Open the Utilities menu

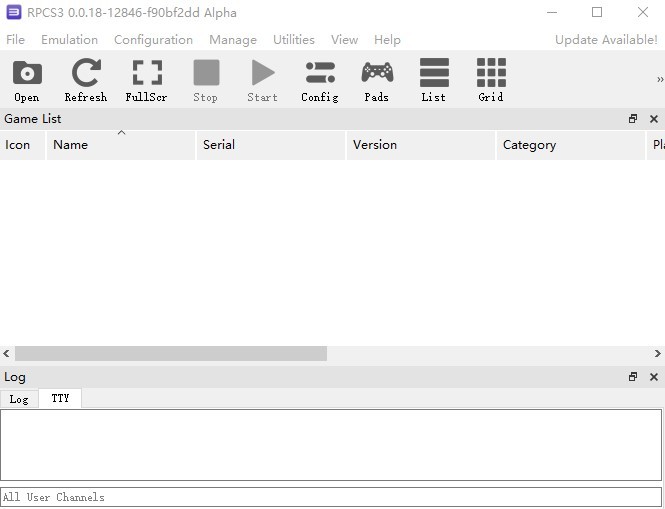click(293, 40)
